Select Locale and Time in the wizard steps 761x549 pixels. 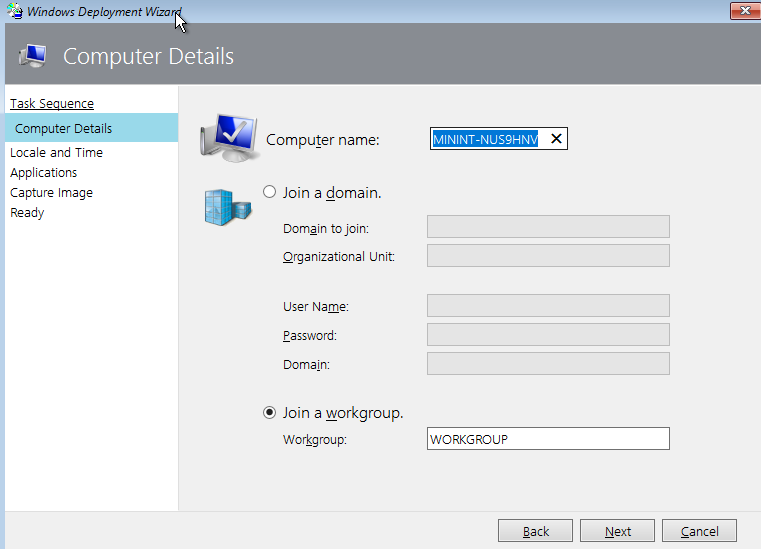point(56,152)
